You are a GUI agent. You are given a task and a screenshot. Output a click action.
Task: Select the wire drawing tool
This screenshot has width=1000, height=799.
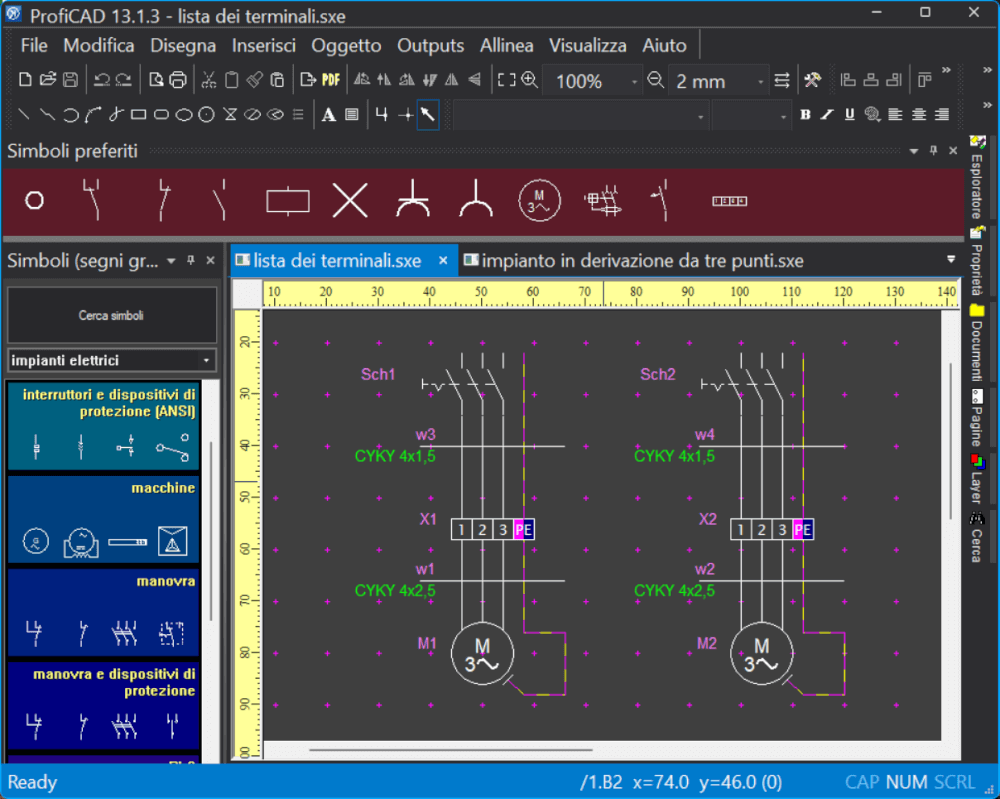pos(382,115)
